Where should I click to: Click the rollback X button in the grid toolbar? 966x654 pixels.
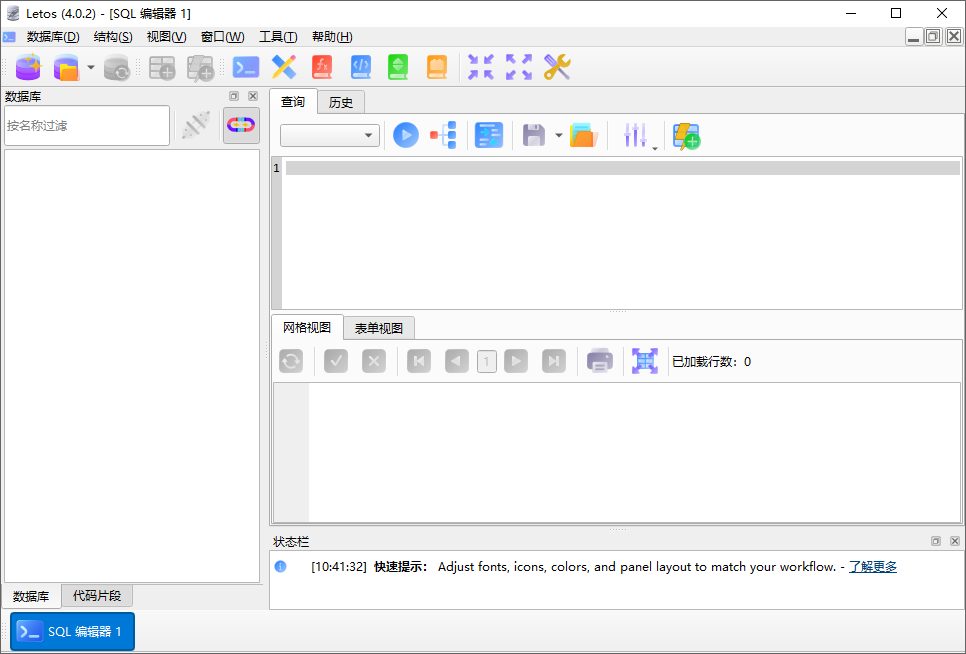[374, 361]
